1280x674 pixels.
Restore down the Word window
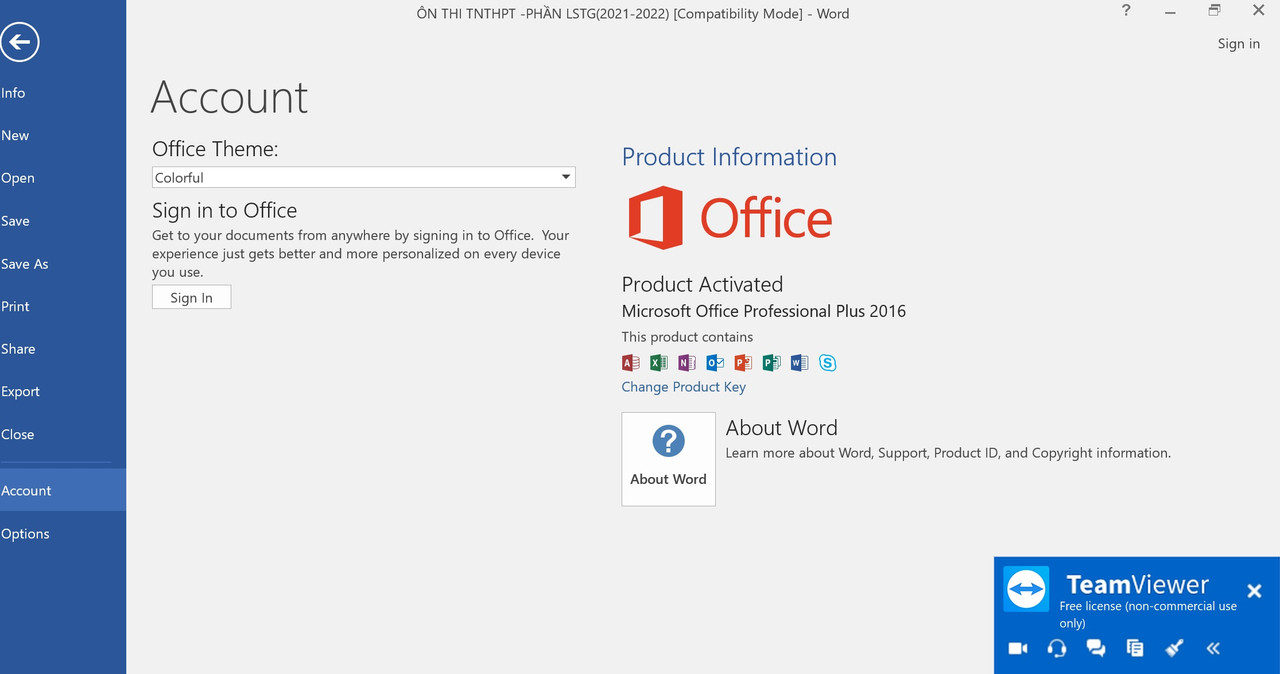[1214, 11]
